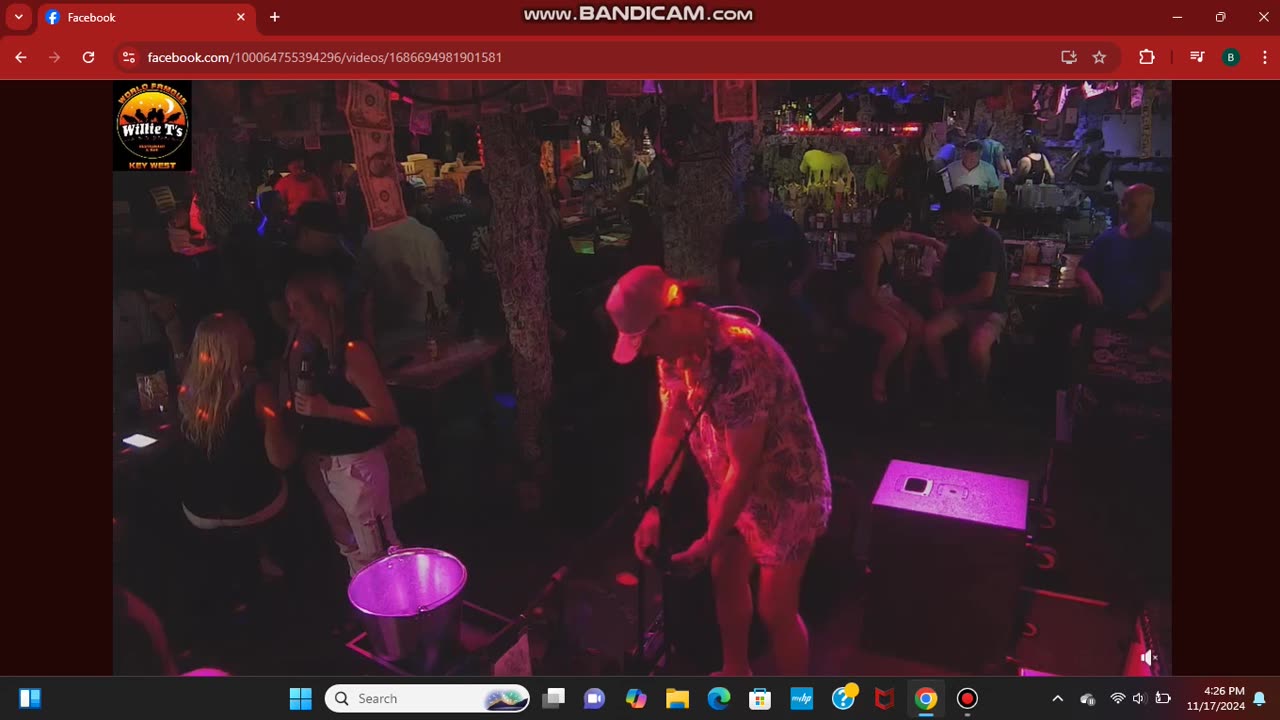Open the Chrome profile avatar B
This screenshot has height=720, width=1280.
point(1231,57)
